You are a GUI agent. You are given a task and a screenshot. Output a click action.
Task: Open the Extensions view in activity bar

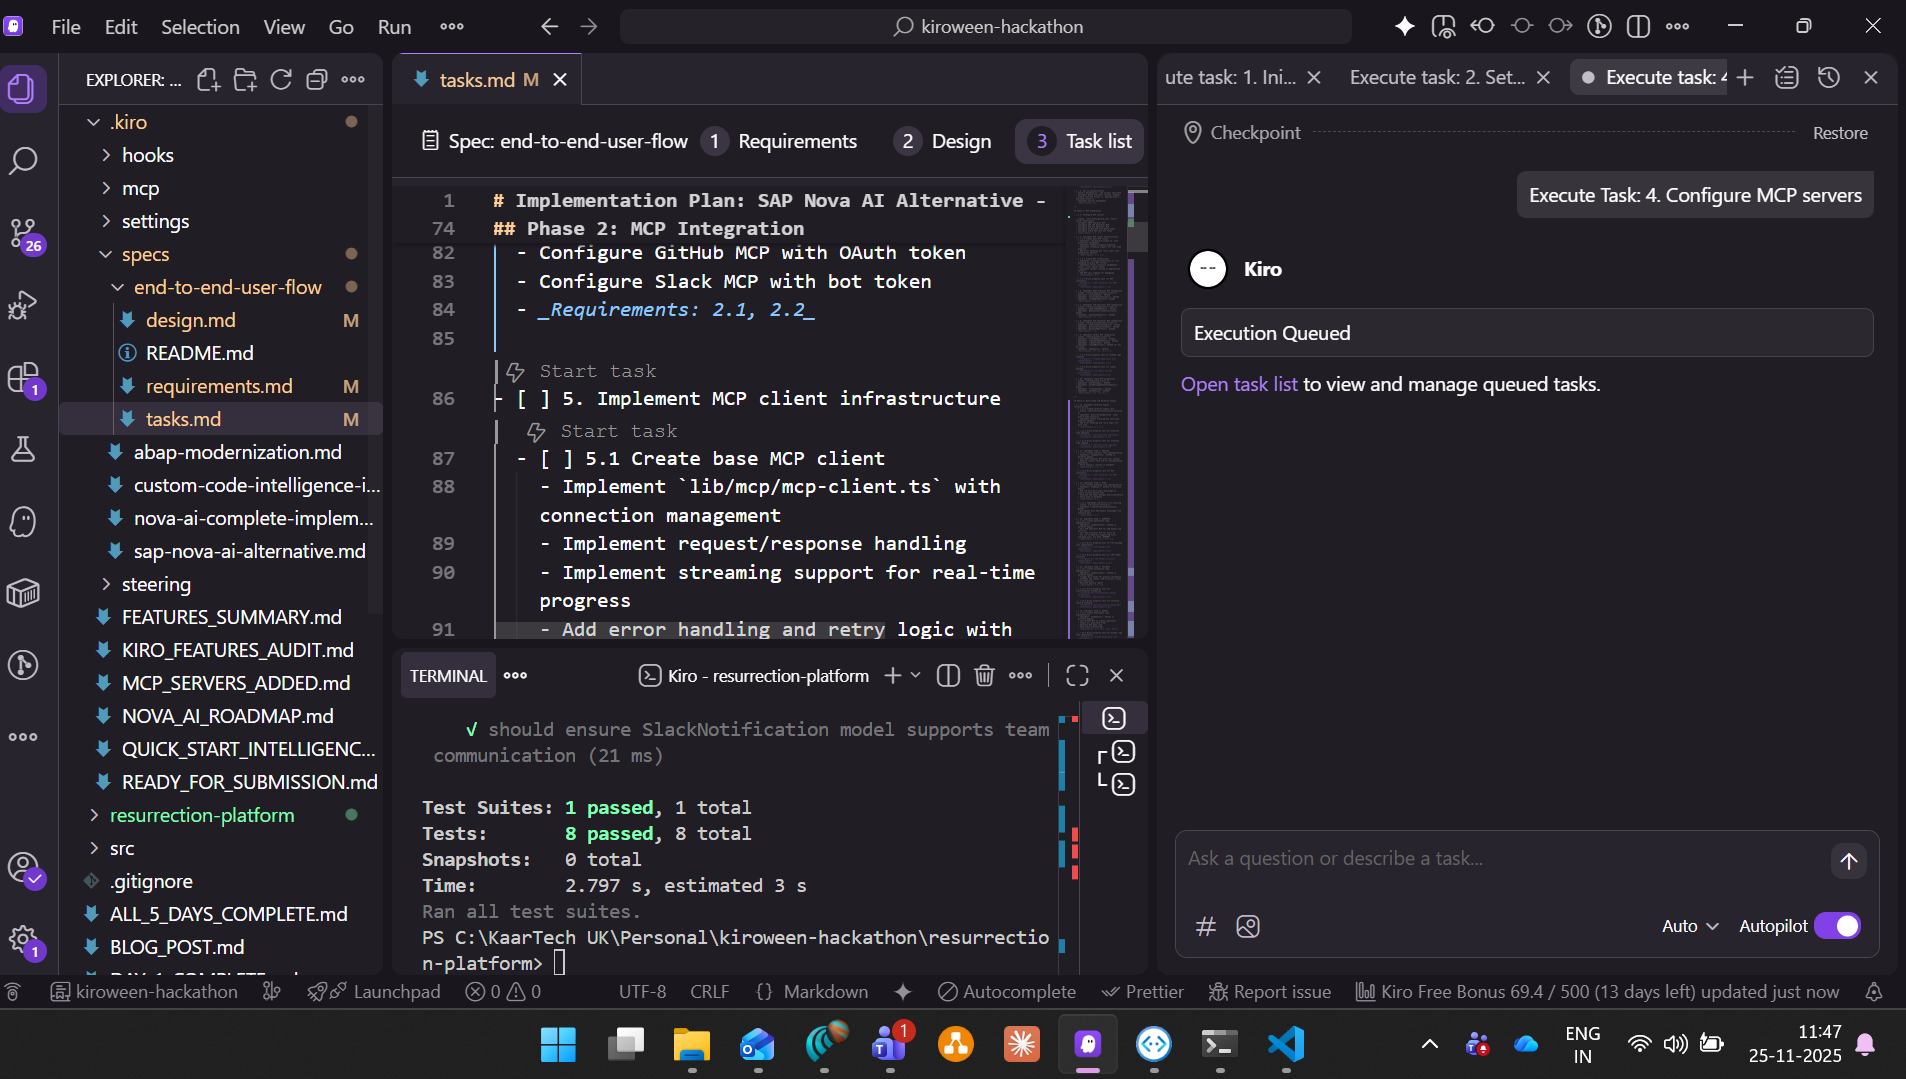23,378
